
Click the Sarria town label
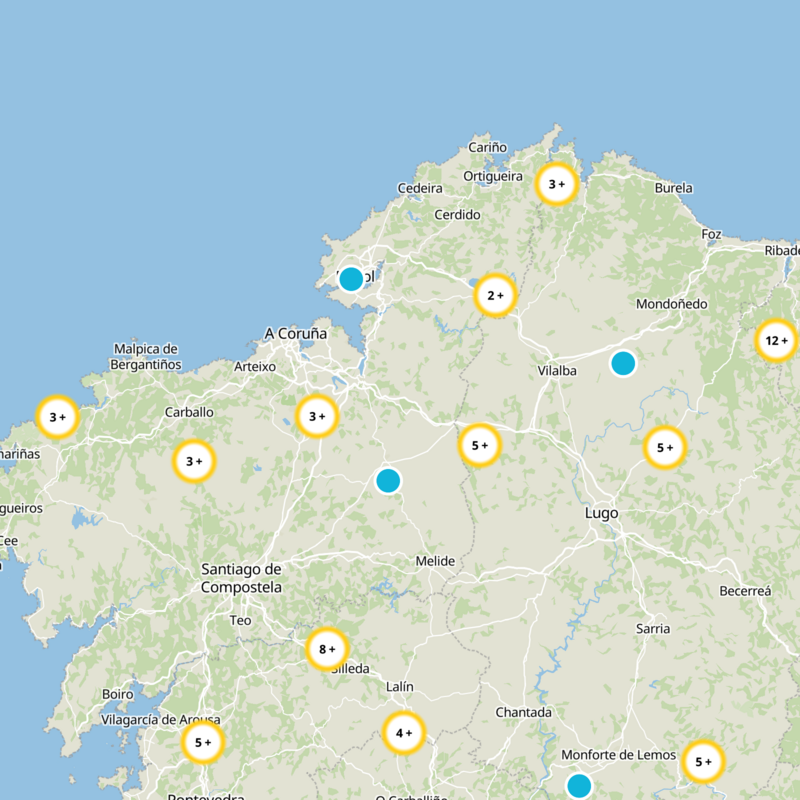(x=653, y=629)
